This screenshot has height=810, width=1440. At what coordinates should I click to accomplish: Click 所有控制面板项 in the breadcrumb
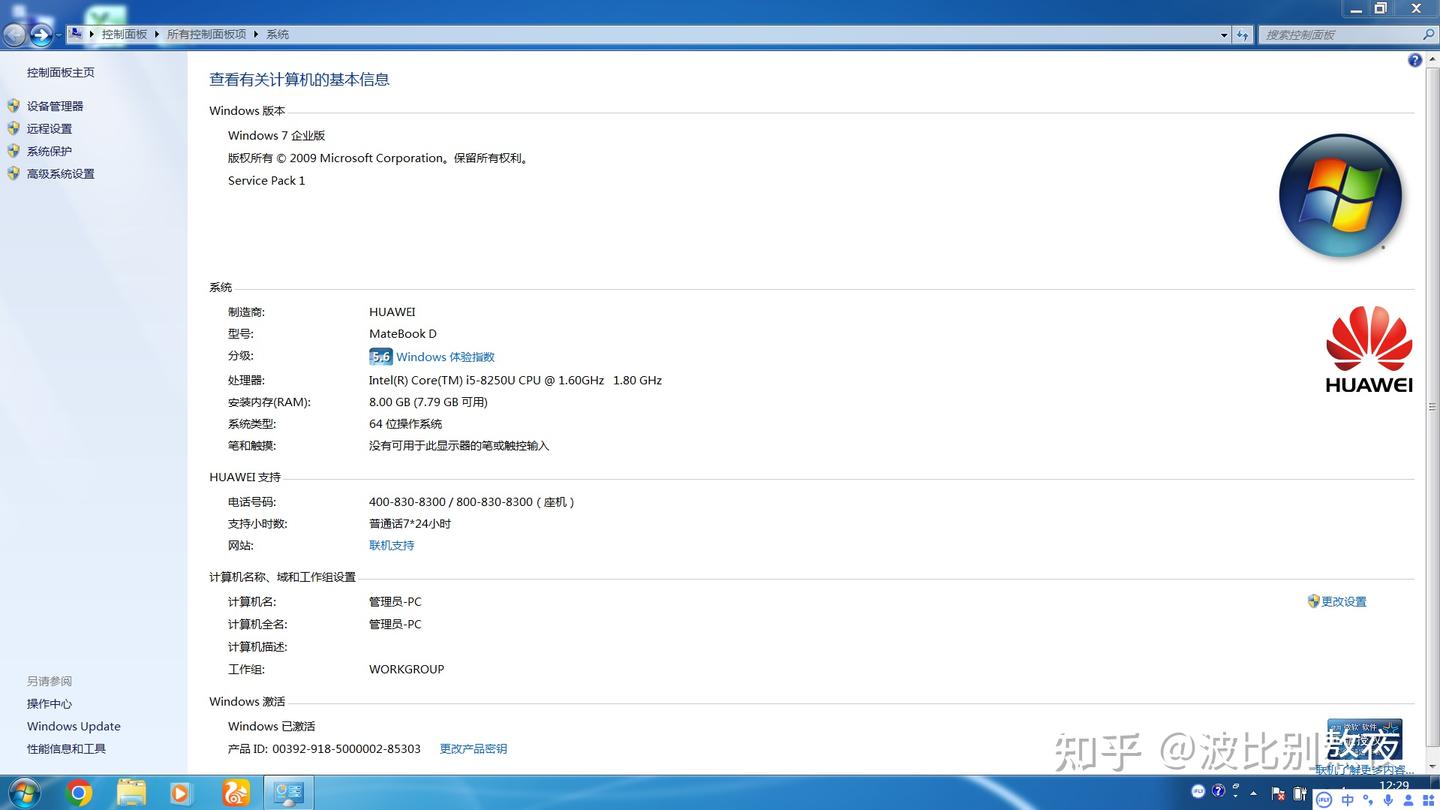(x=205, y=34)
